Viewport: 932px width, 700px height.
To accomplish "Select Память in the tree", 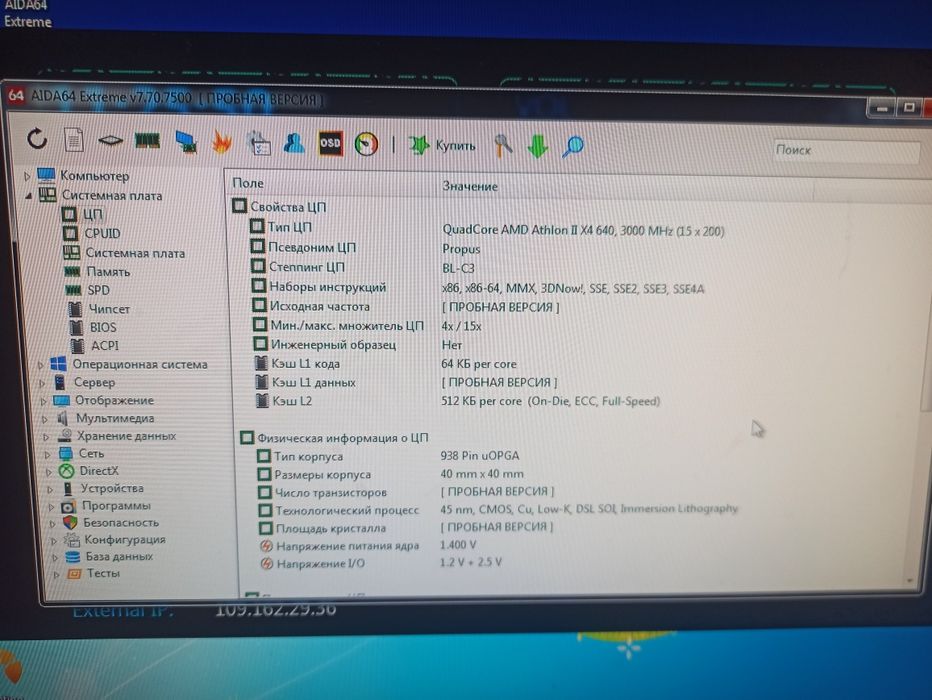I will click(108, 272).
